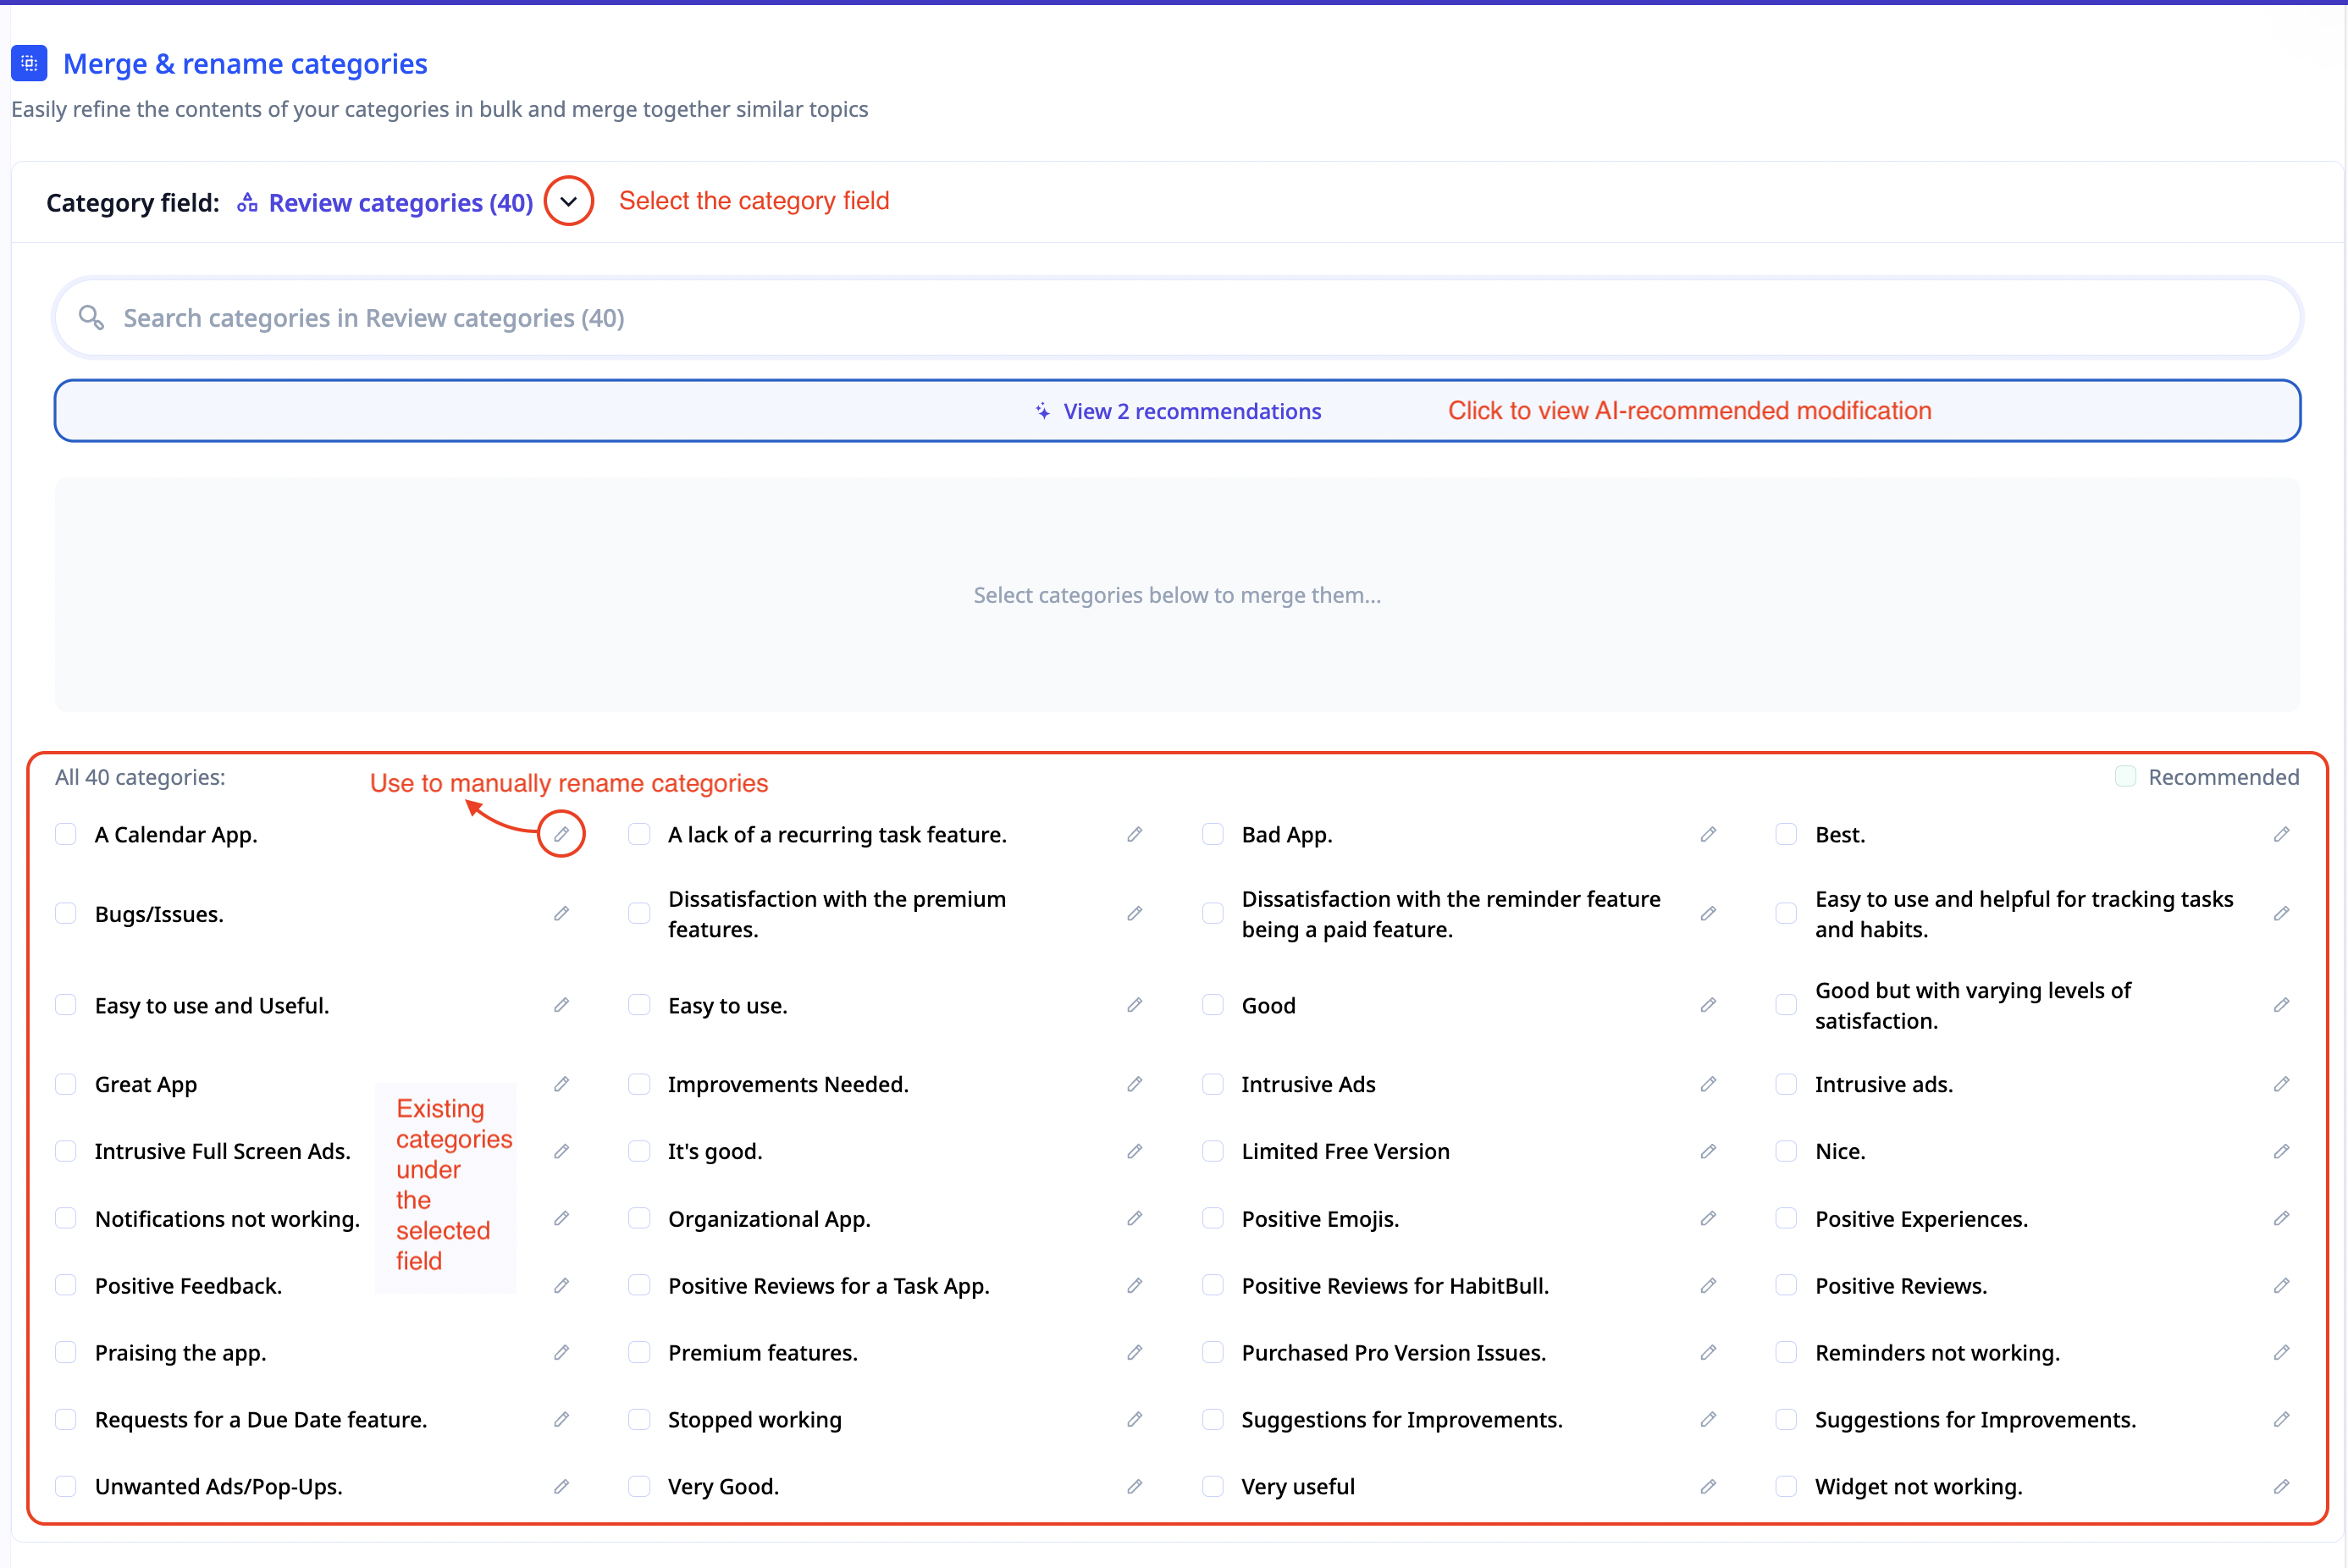This screenshot has height=1568, width=2348.
Task: Tick the Stopped working category checkbox
Action: tap(639, 1419)
